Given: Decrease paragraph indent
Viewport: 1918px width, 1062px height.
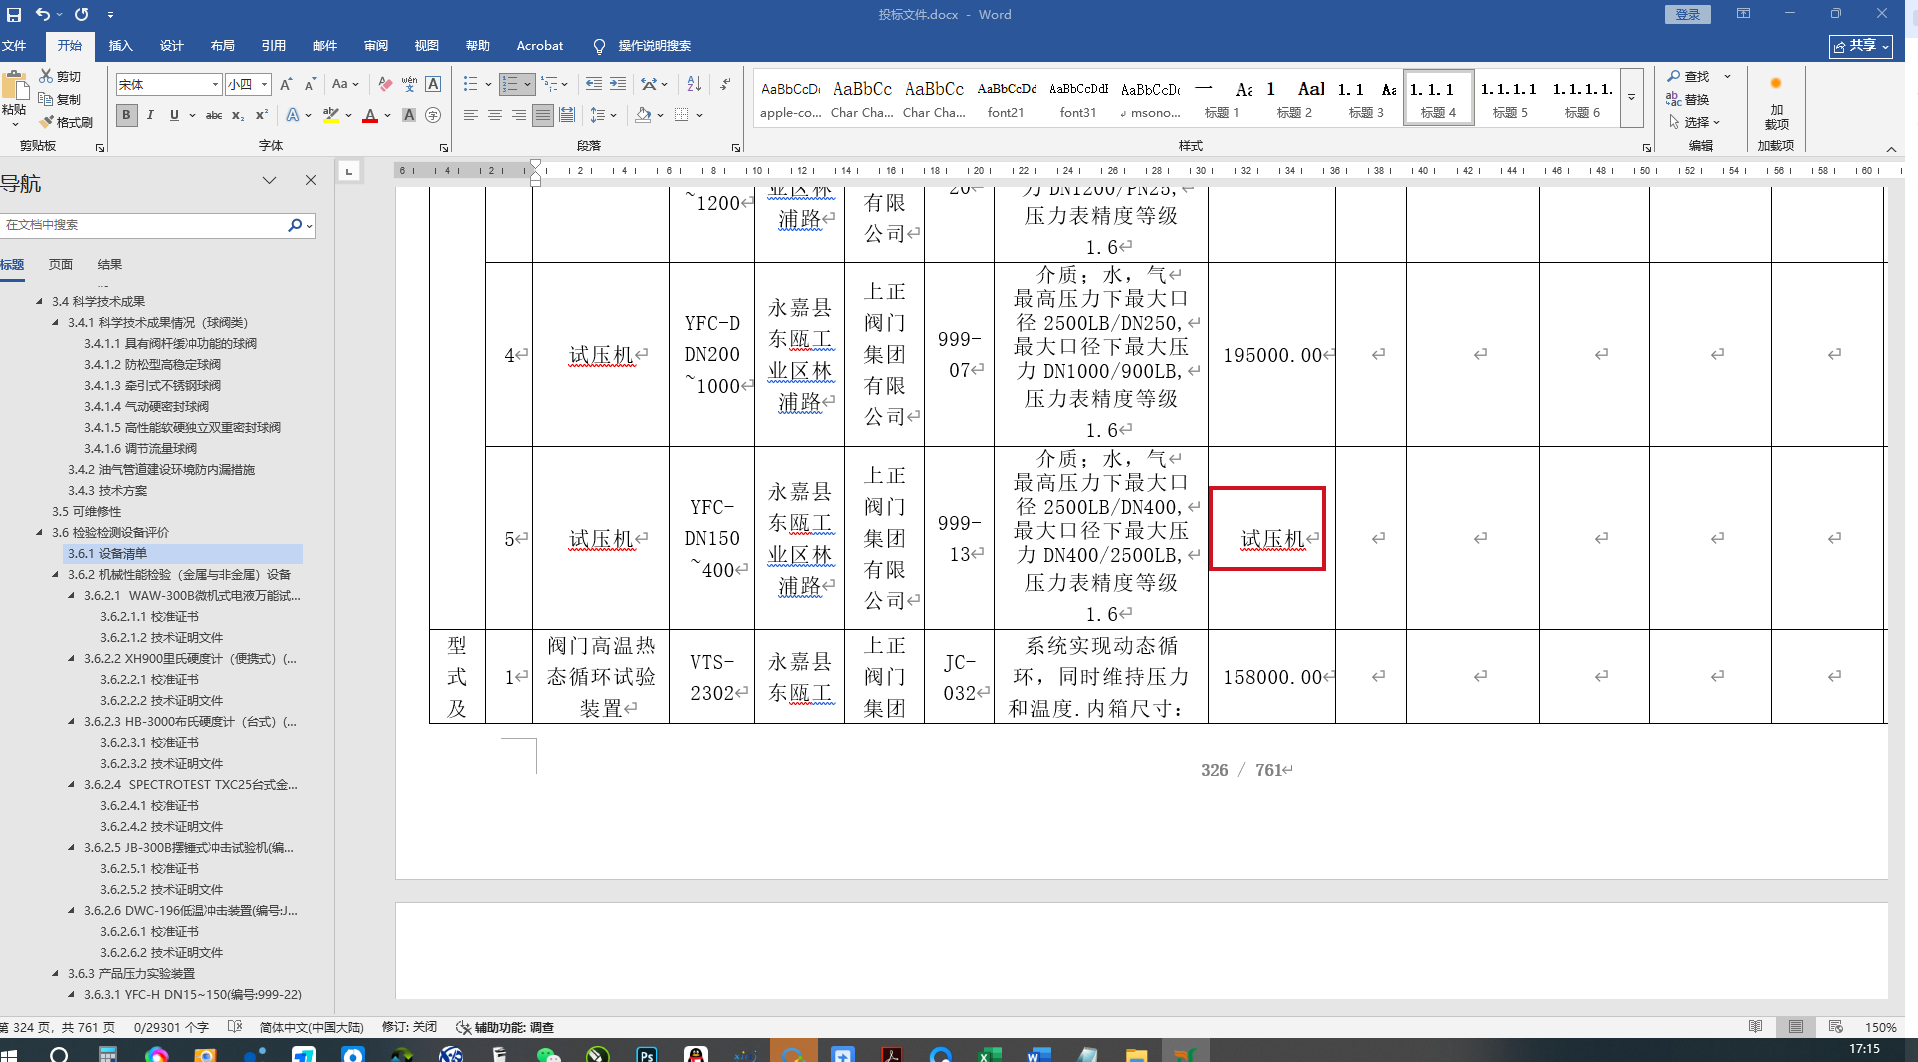Looking at the screenshot, I should click(594, 85).
